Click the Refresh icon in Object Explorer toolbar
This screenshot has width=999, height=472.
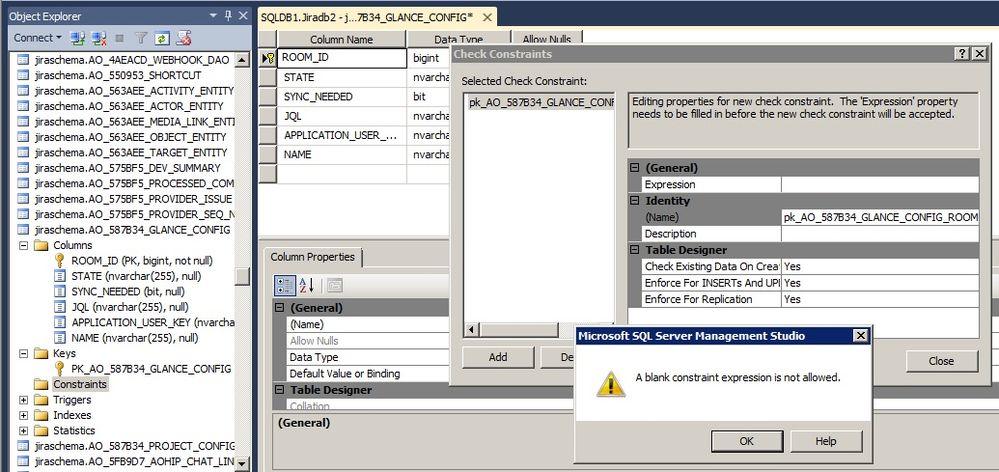162,38
